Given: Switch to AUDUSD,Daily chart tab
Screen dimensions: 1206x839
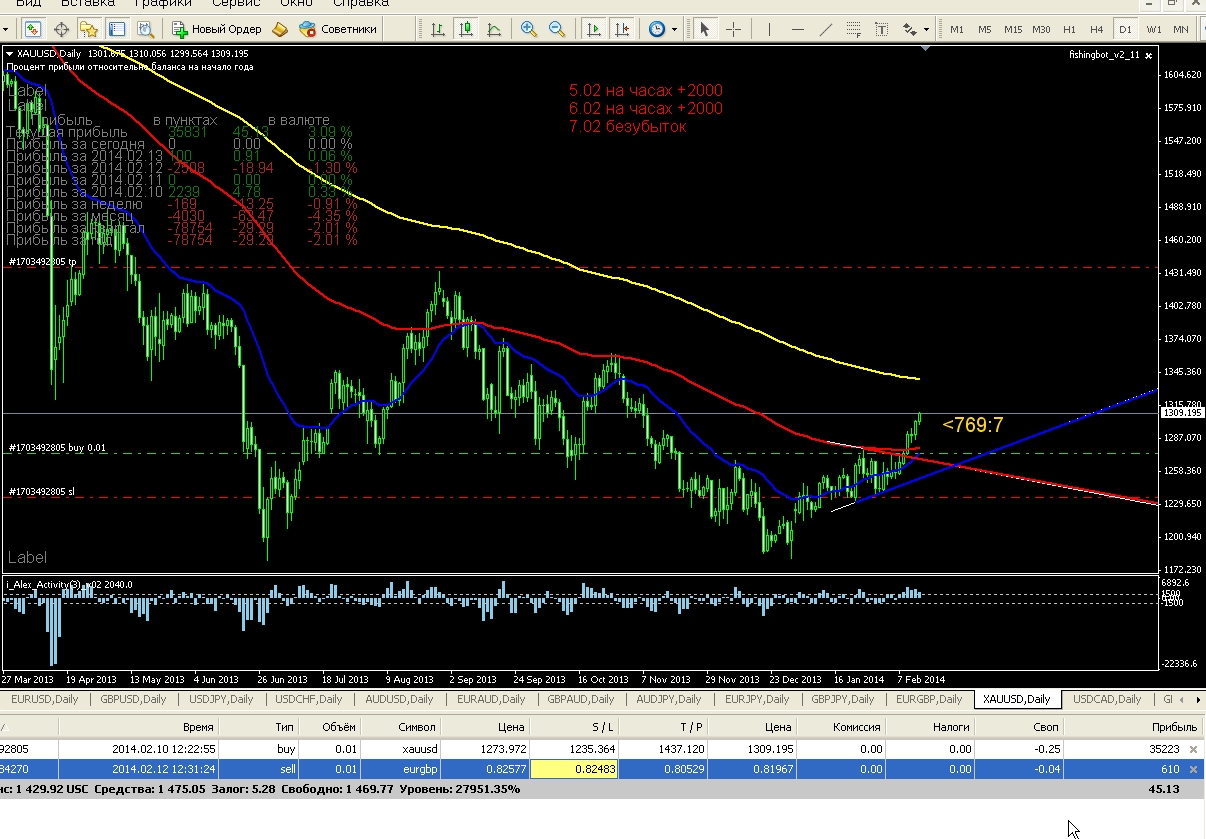Looking at the screenshot, I should point(399,699).
